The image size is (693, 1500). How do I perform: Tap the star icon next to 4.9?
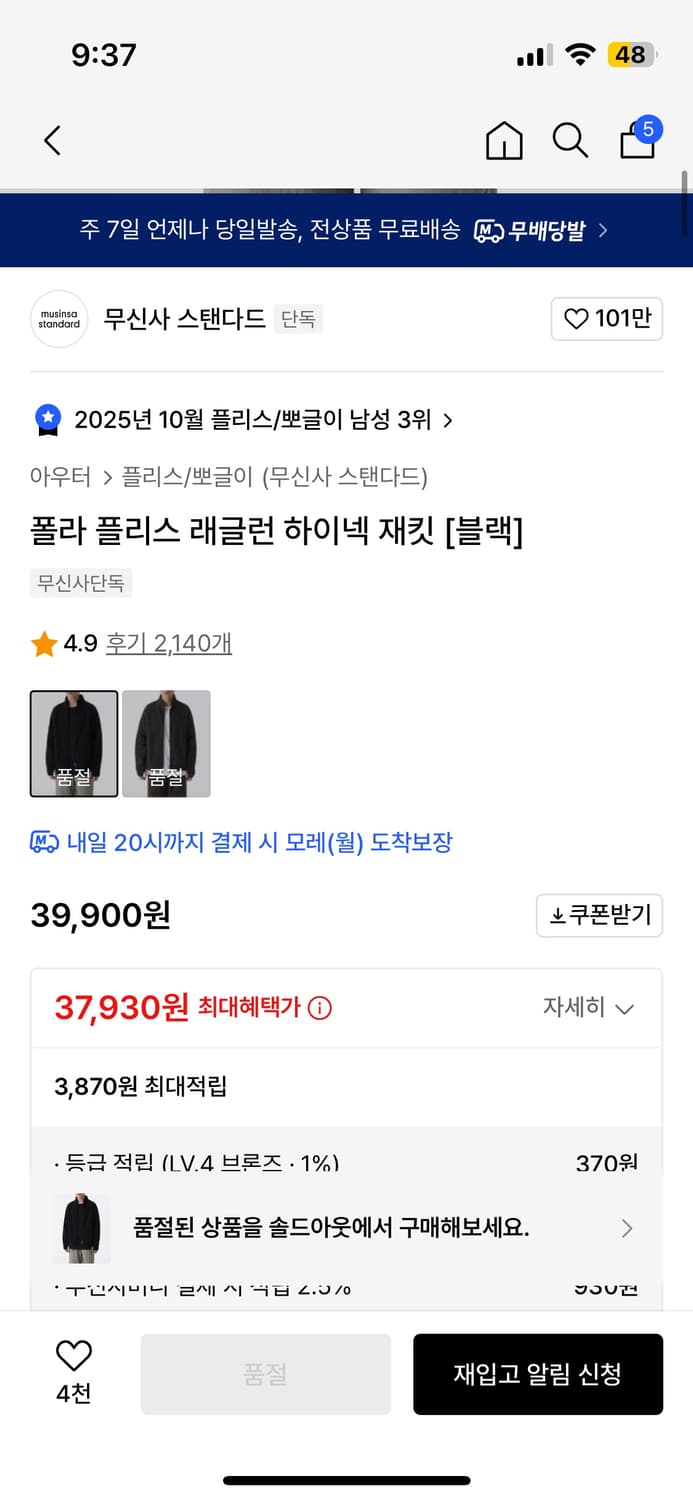[42, 645]
